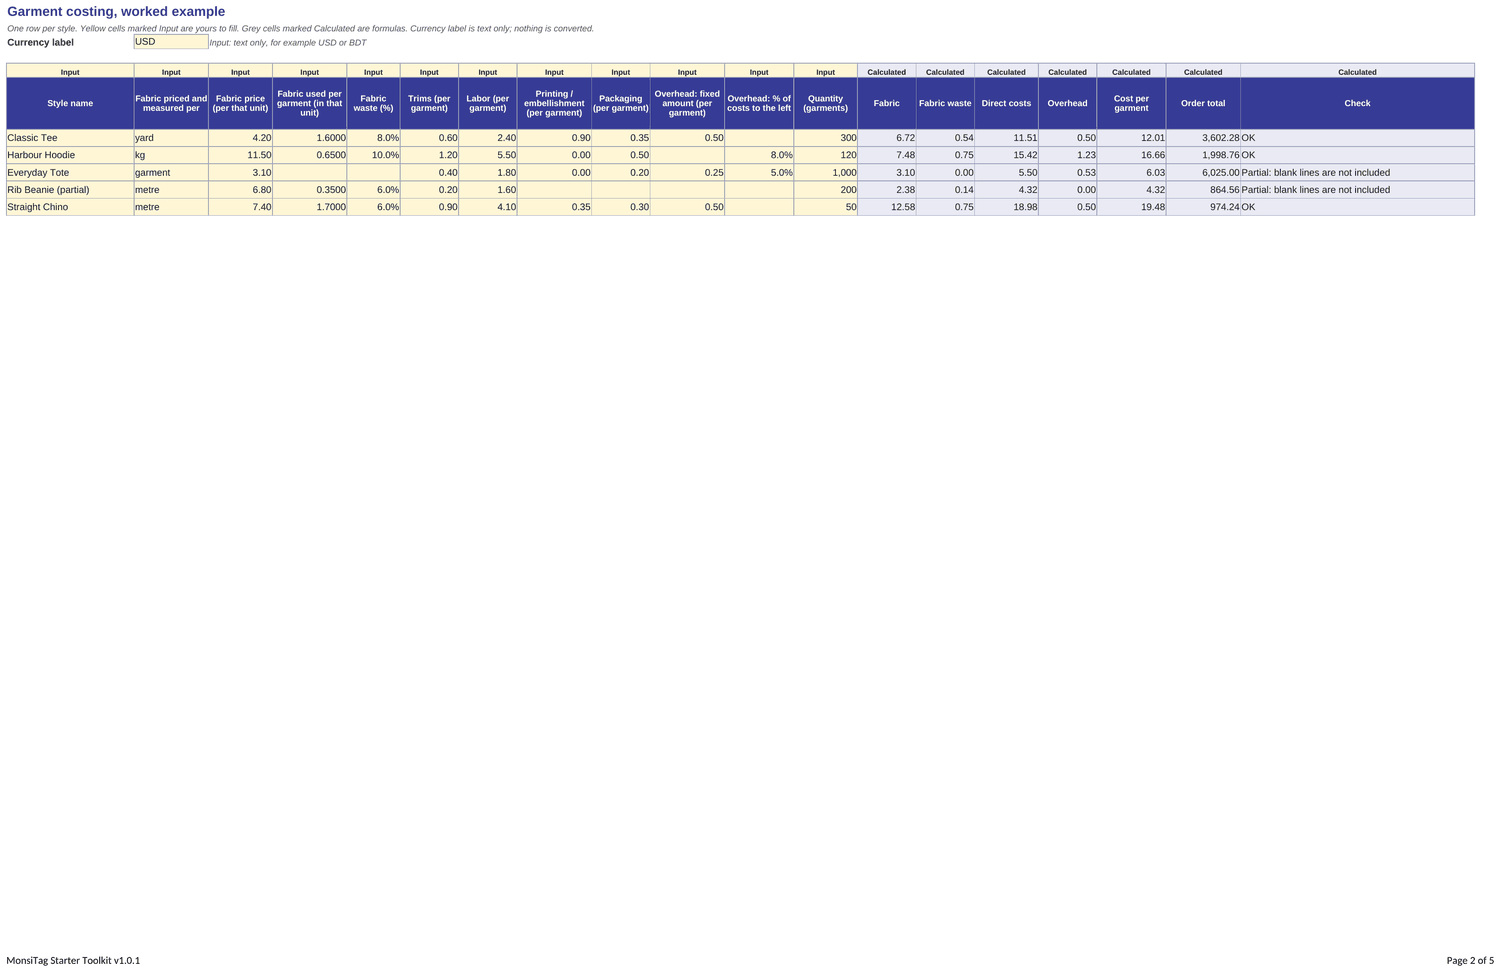Select the "Printing / embellishment" column header
Viewport: 1500px width, 972px height.
(x=554, y=103)
